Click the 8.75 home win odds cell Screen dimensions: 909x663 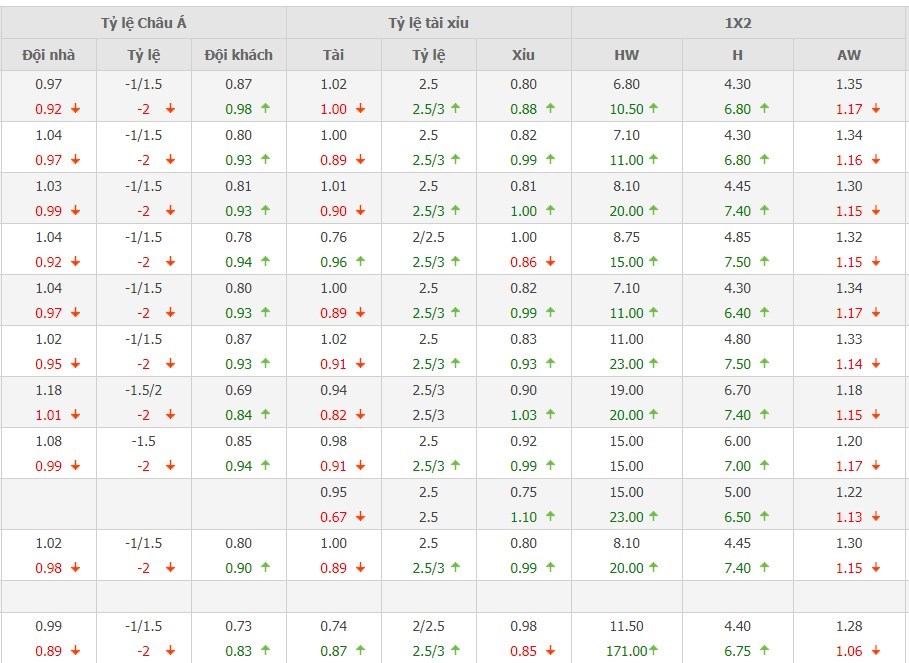click(x=627, y=237)
